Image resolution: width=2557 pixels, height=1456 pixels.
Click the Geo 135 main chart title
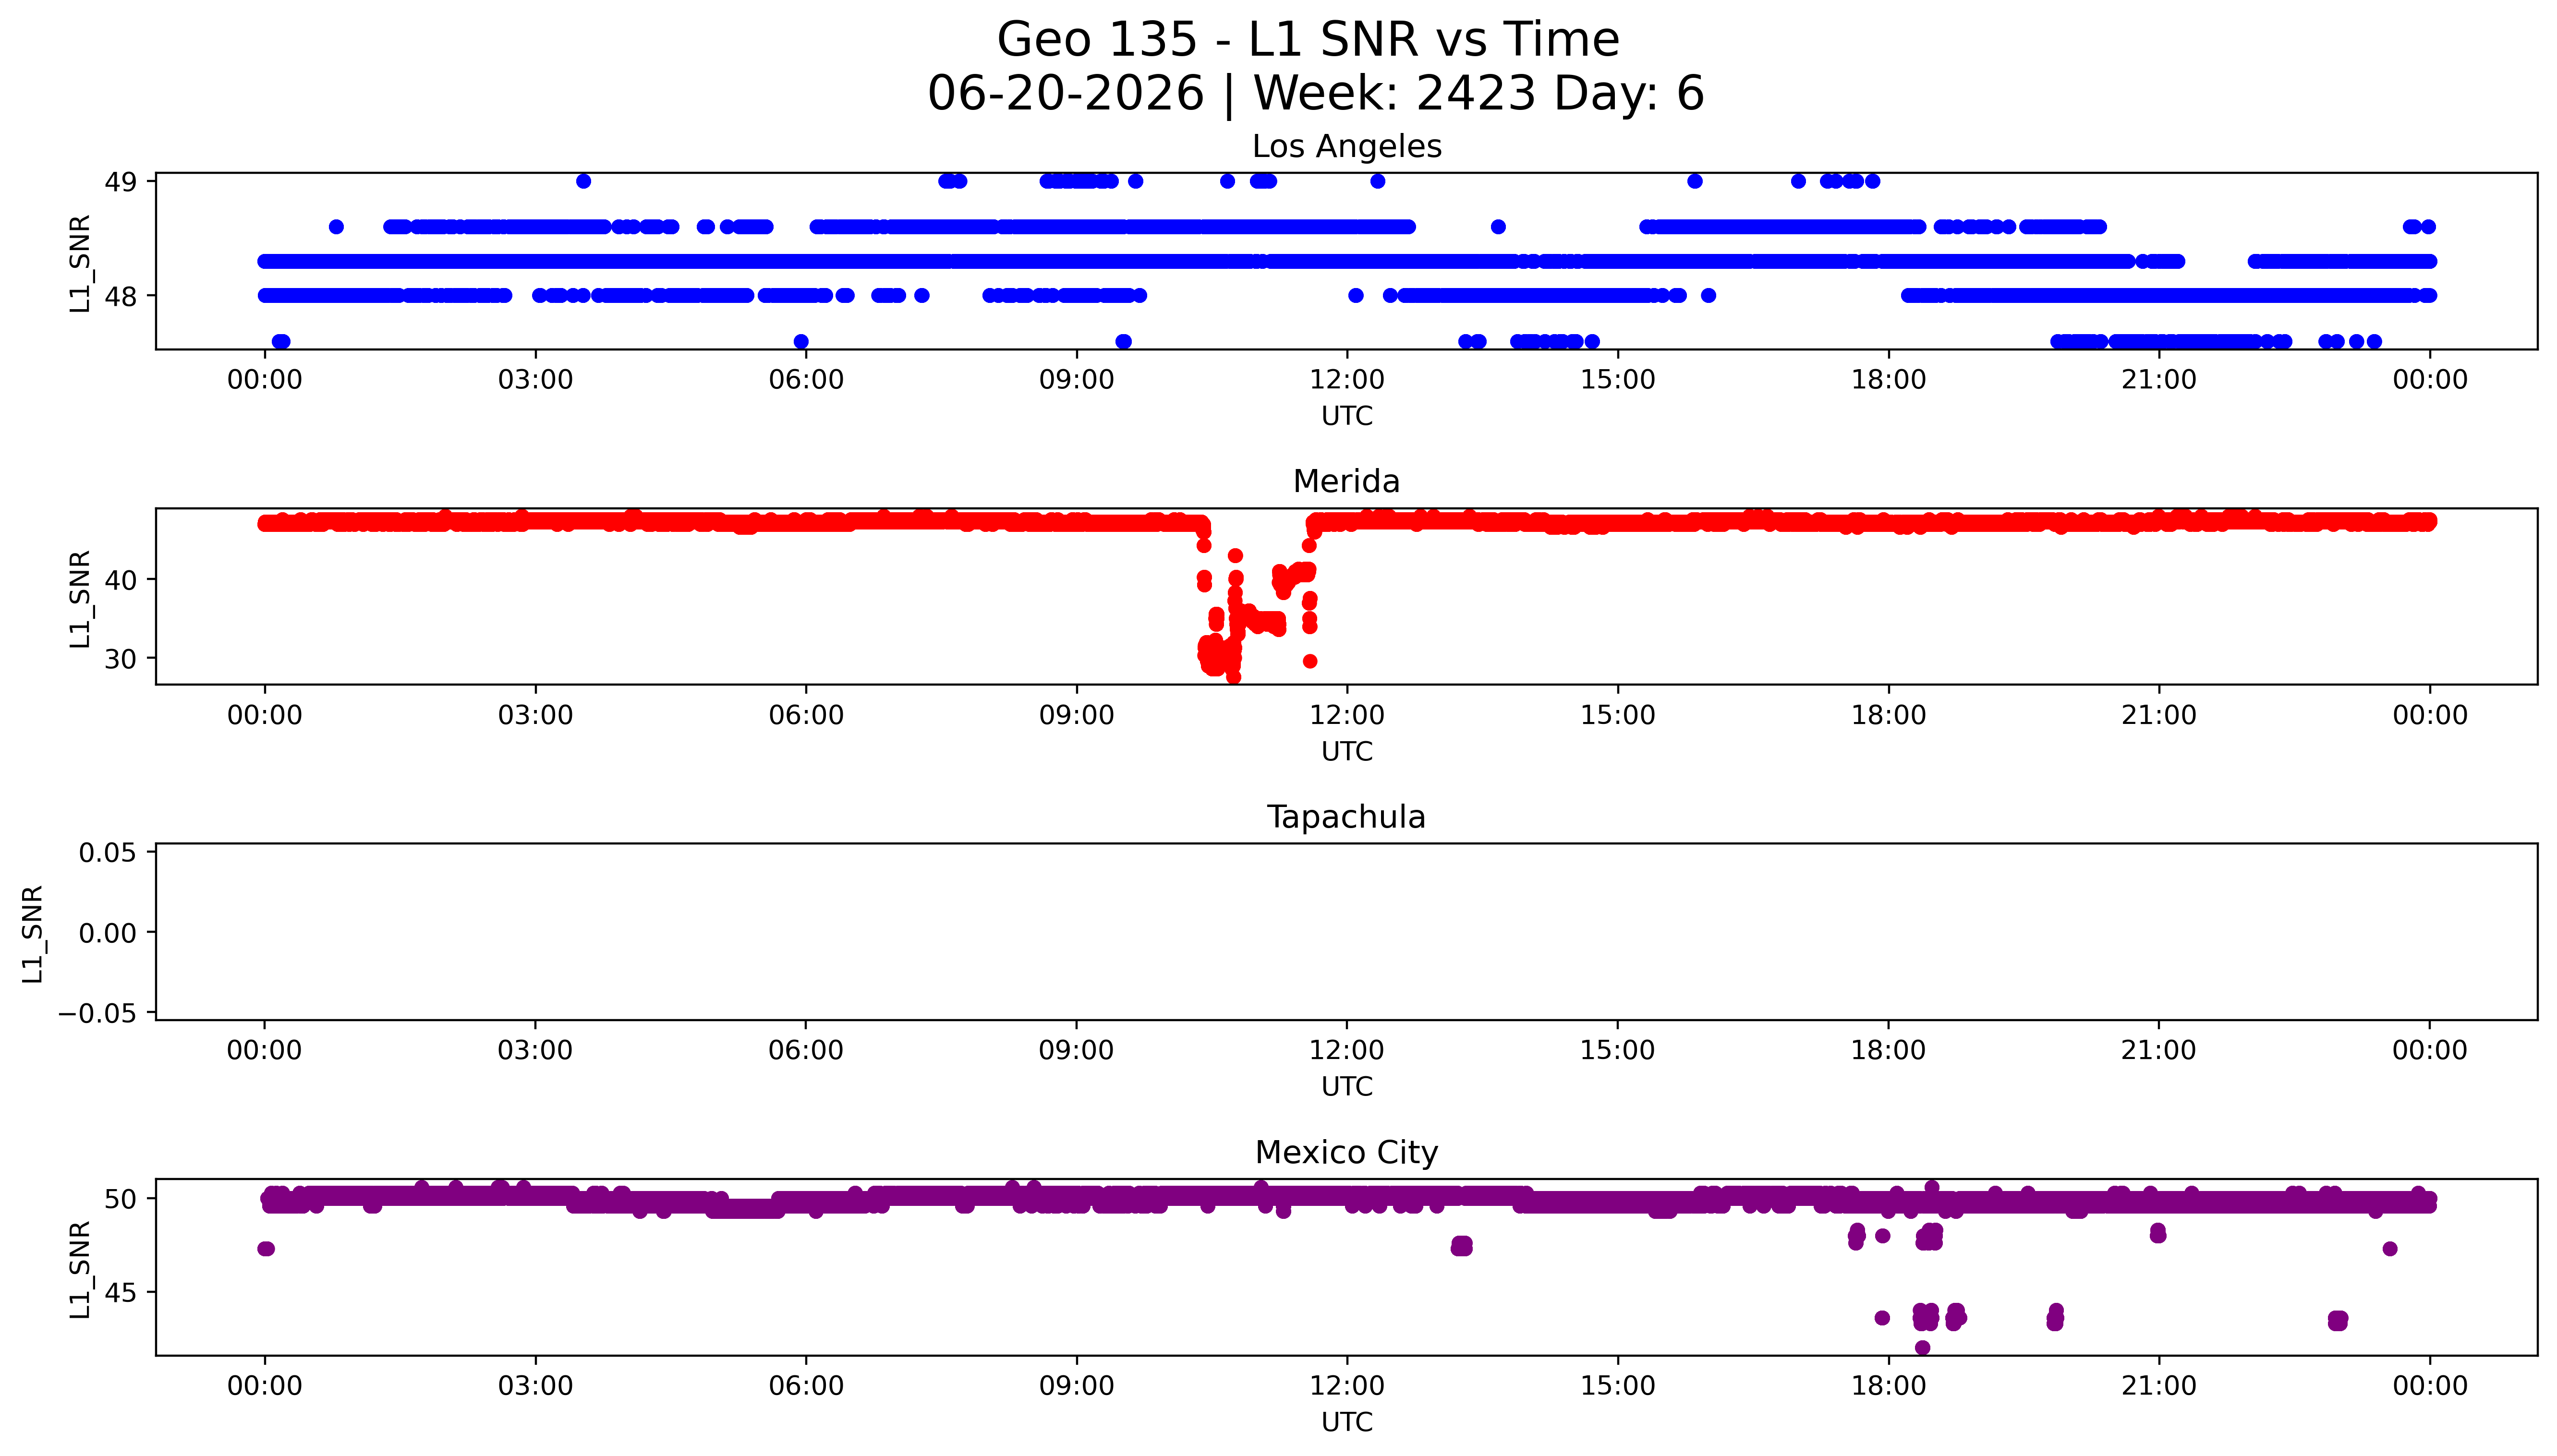pyautogui.click(x=1308, y=40)
